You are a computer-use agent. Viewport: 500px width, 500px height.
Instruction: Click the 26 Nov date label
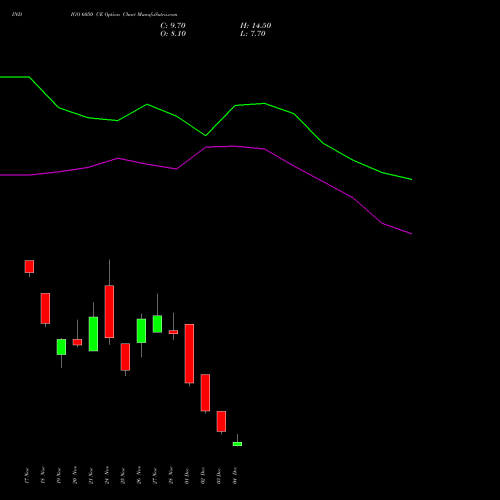[139, 475]
